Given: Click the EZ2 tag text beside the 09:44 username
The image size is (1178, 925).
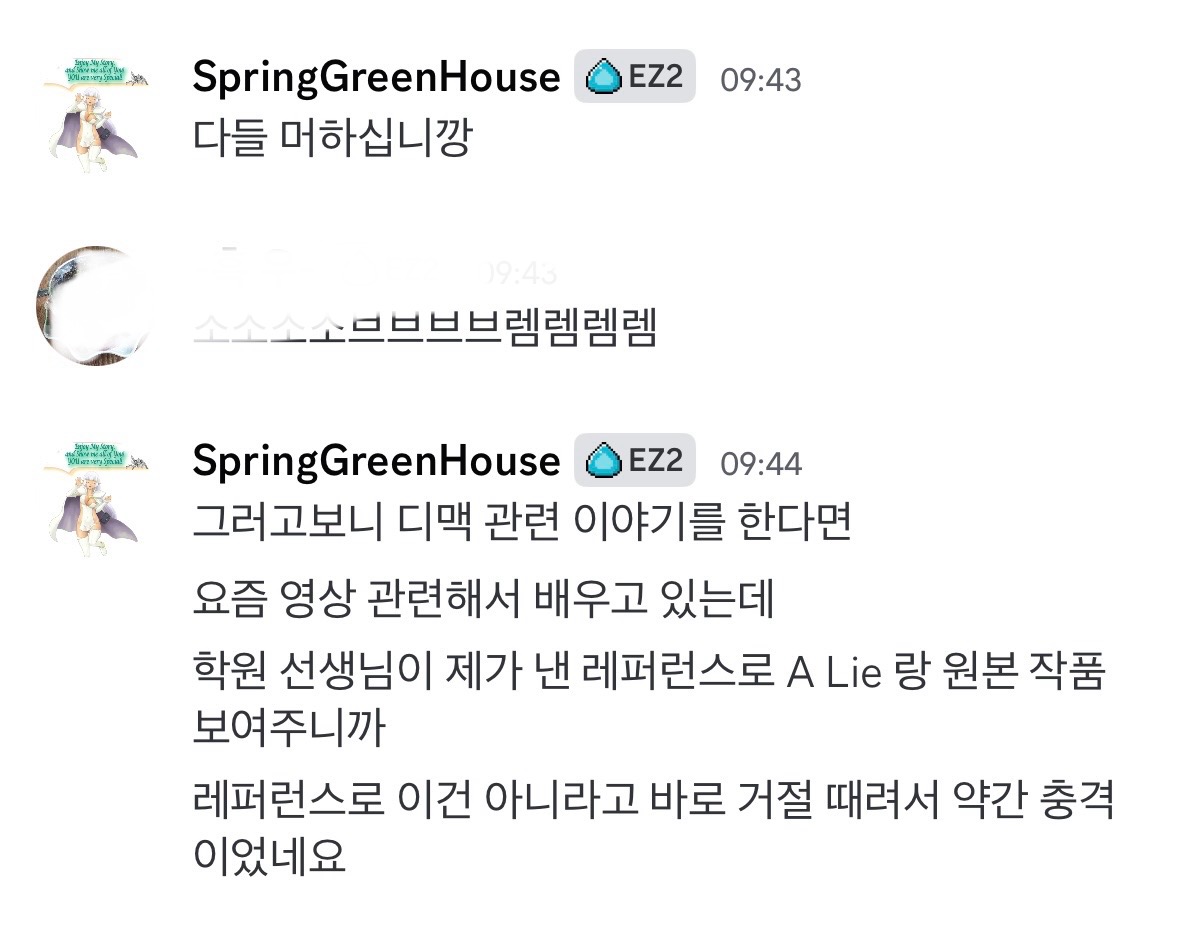Looking at the screenshot, I should [655, 462].
